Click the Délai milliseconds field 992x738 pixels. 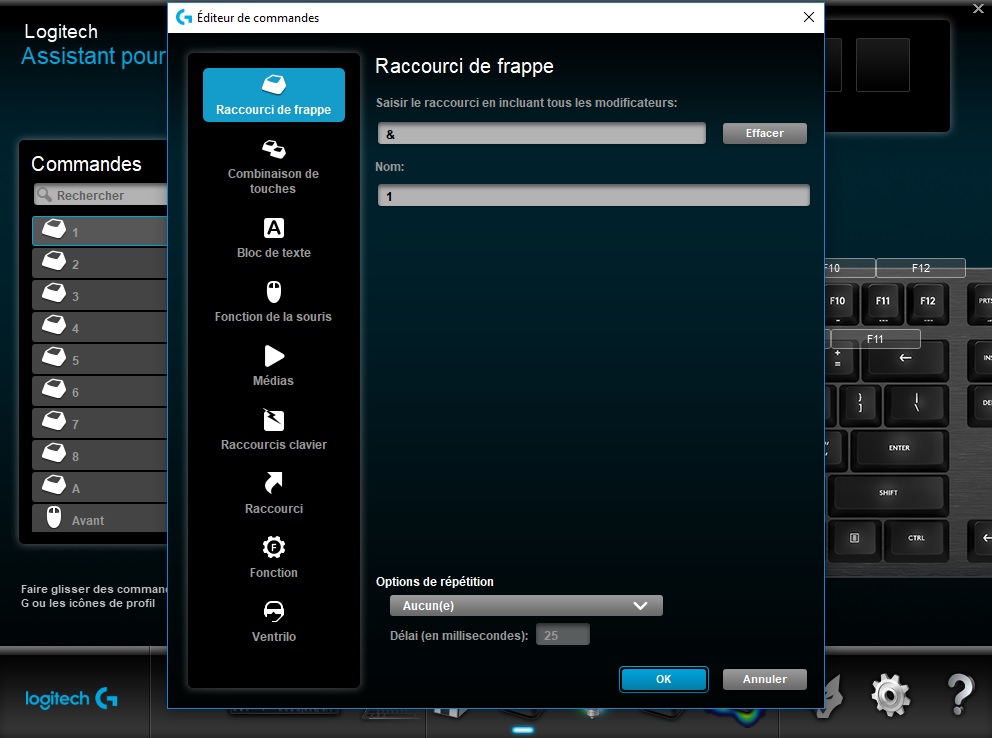coord(562,635)
